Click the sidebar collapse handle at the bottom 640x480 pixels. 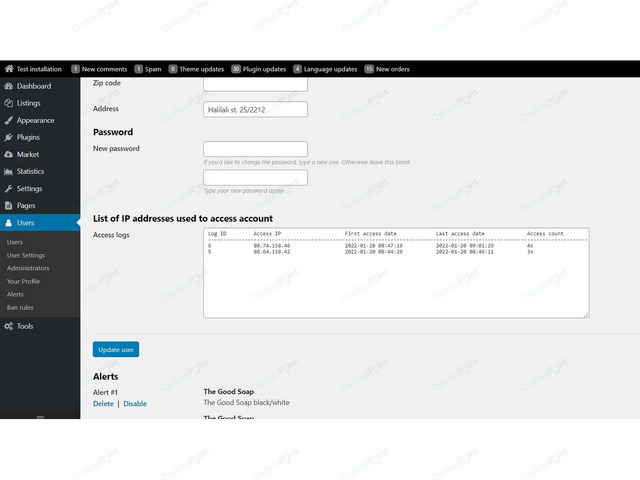tap(40, 417)
